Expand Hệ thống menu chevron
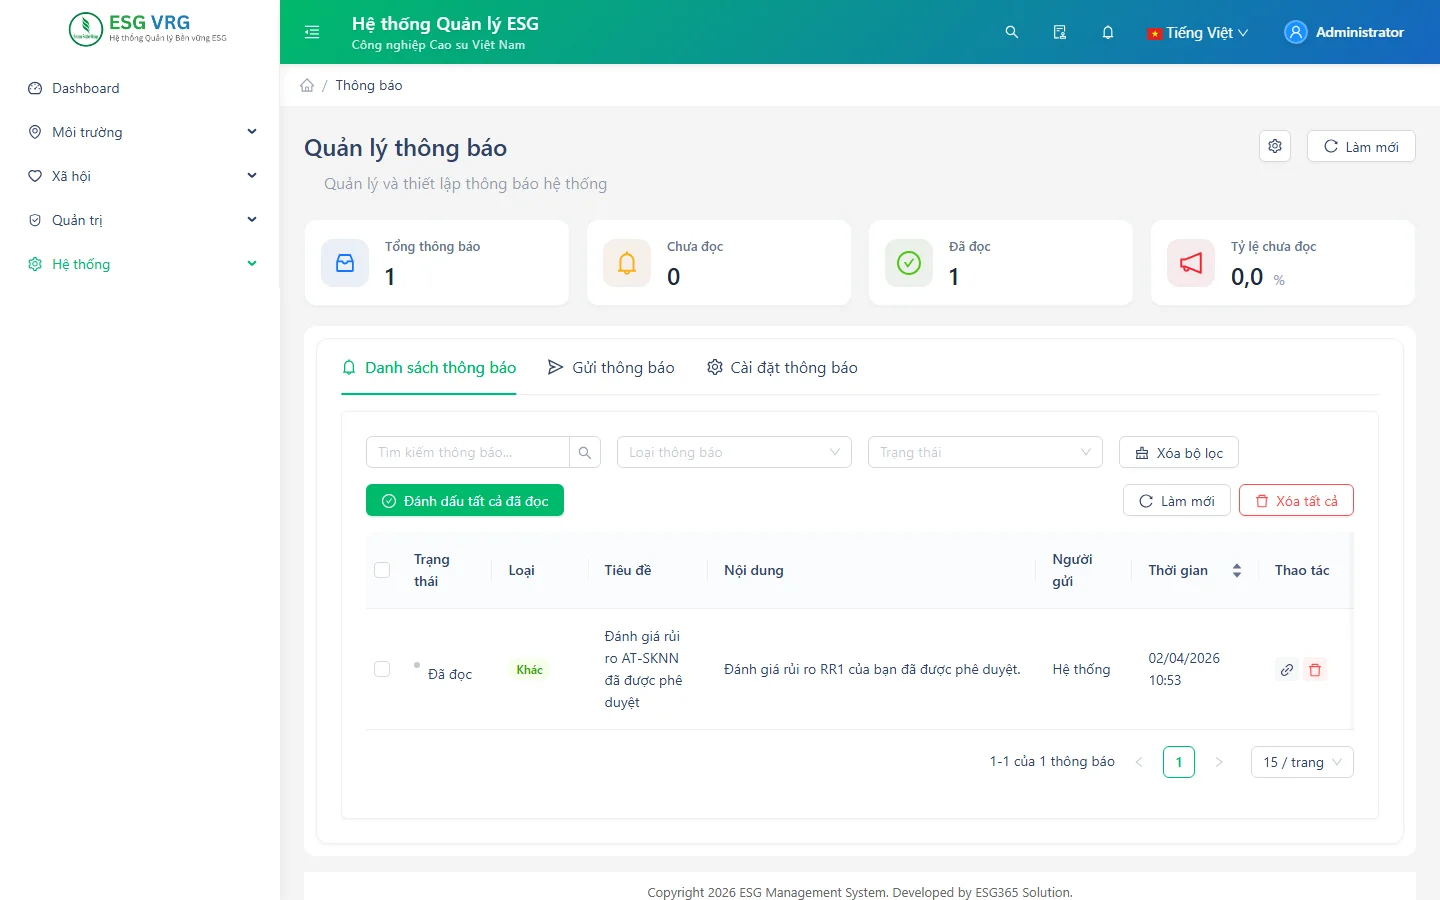This screenshot has width=1440, height=900. [x=252, y=264]
